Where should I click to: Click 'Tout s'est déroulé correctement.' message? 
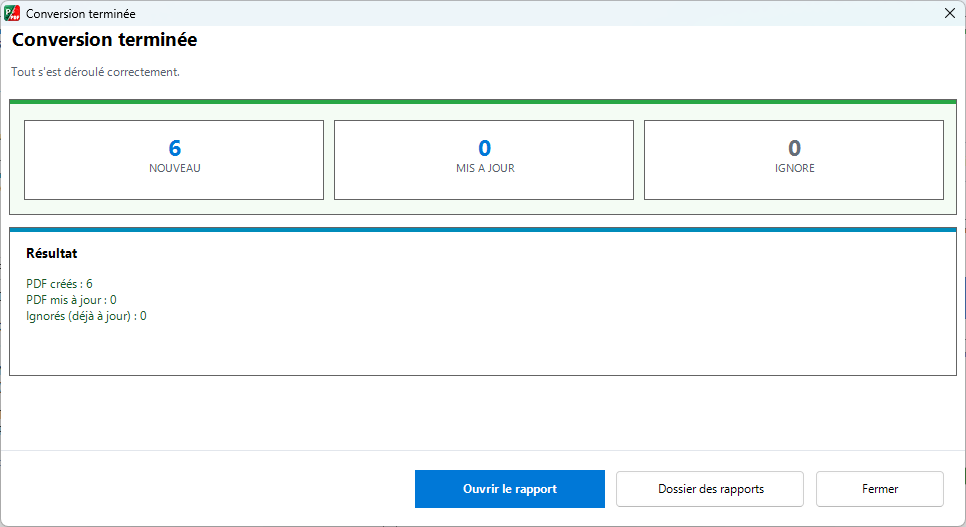(x=95, y=71)
